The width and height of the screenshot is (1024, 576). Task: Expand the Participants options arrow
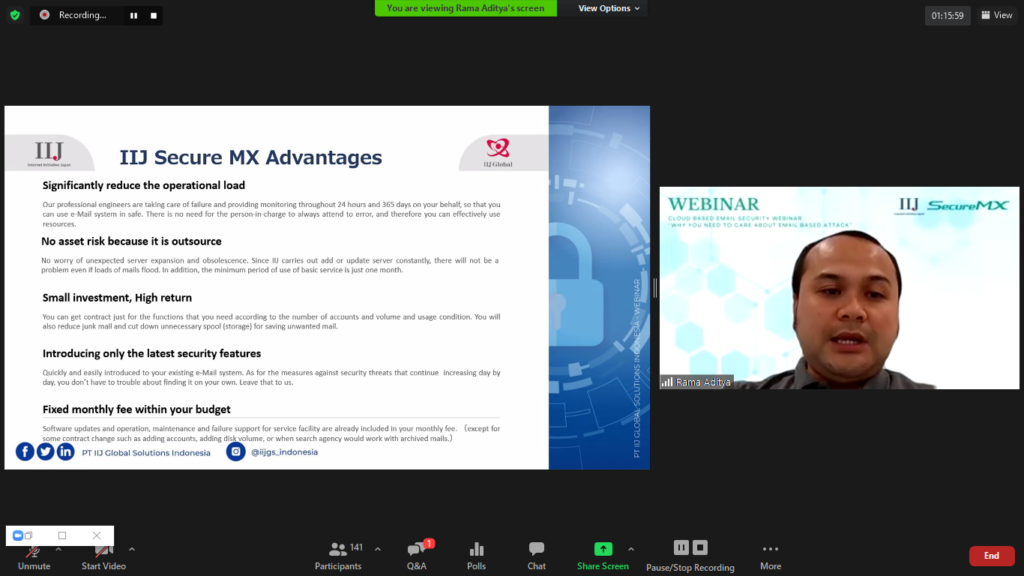[x=377, y=549]
